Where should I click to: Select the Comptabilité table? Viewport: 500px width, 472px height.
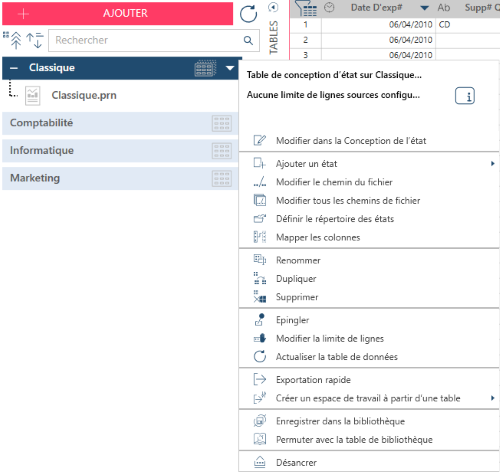120,123
